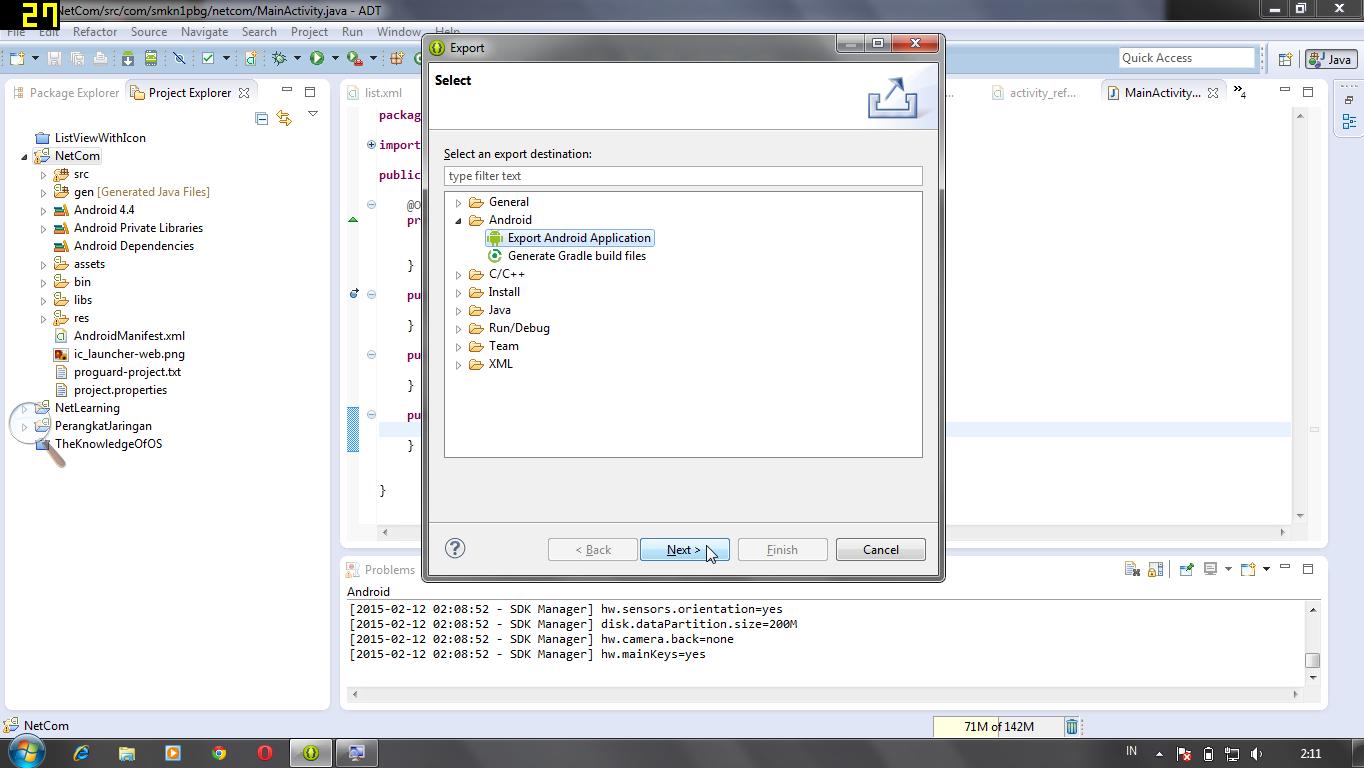The width and height of the screenshot is (1364, 768).
Task: Expand the XML category in export tree
Action: pyautogui.click(x=459, y=364)
